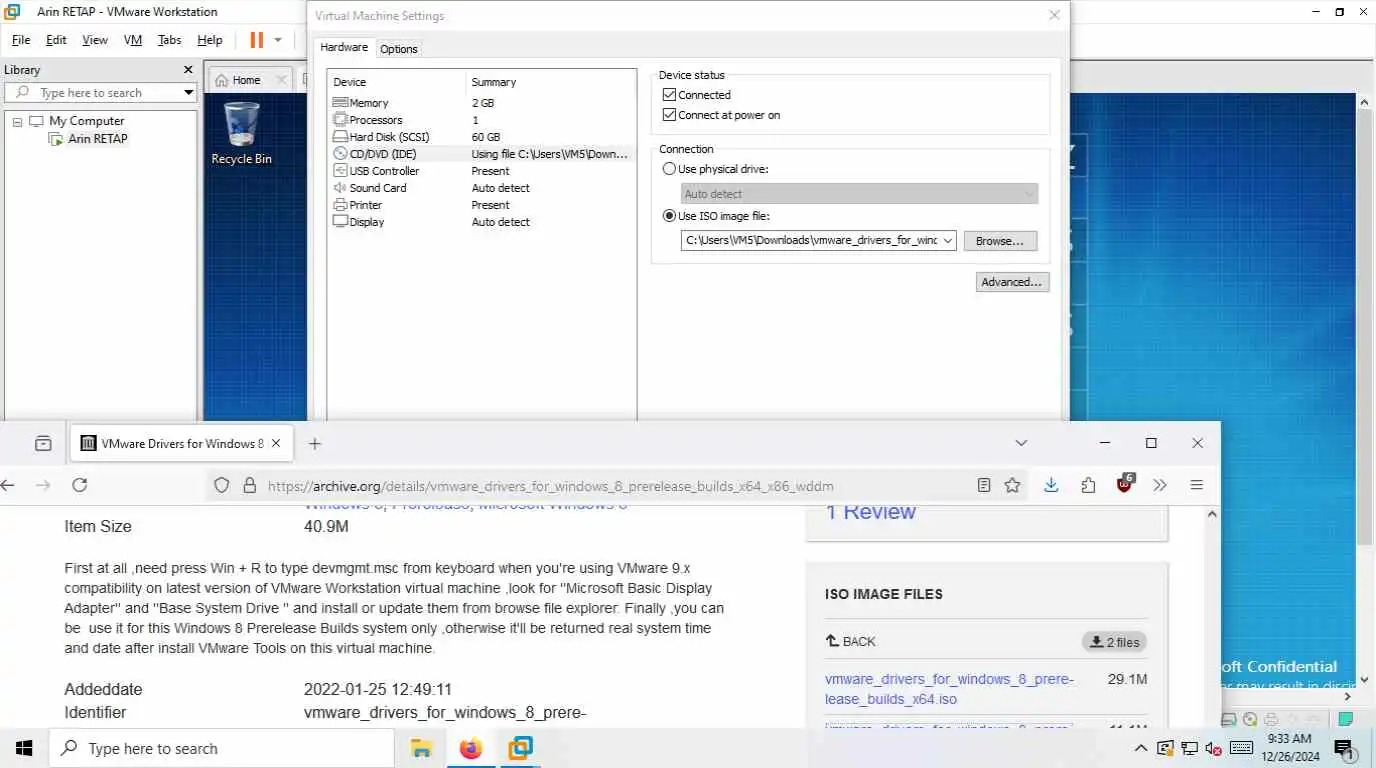
Task: Open the Tabs menu in VMware
Action: [170, 40]
